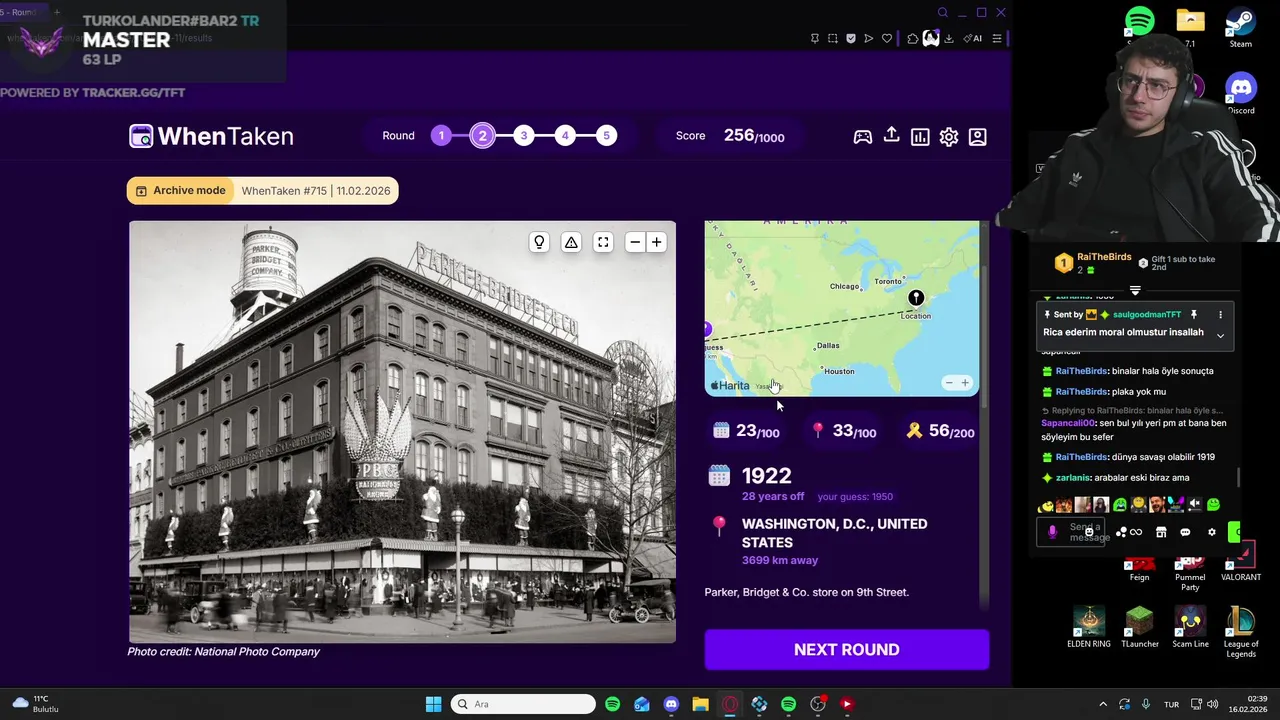Open ELDEN RING desktop shortcut

pos(1089,627)
